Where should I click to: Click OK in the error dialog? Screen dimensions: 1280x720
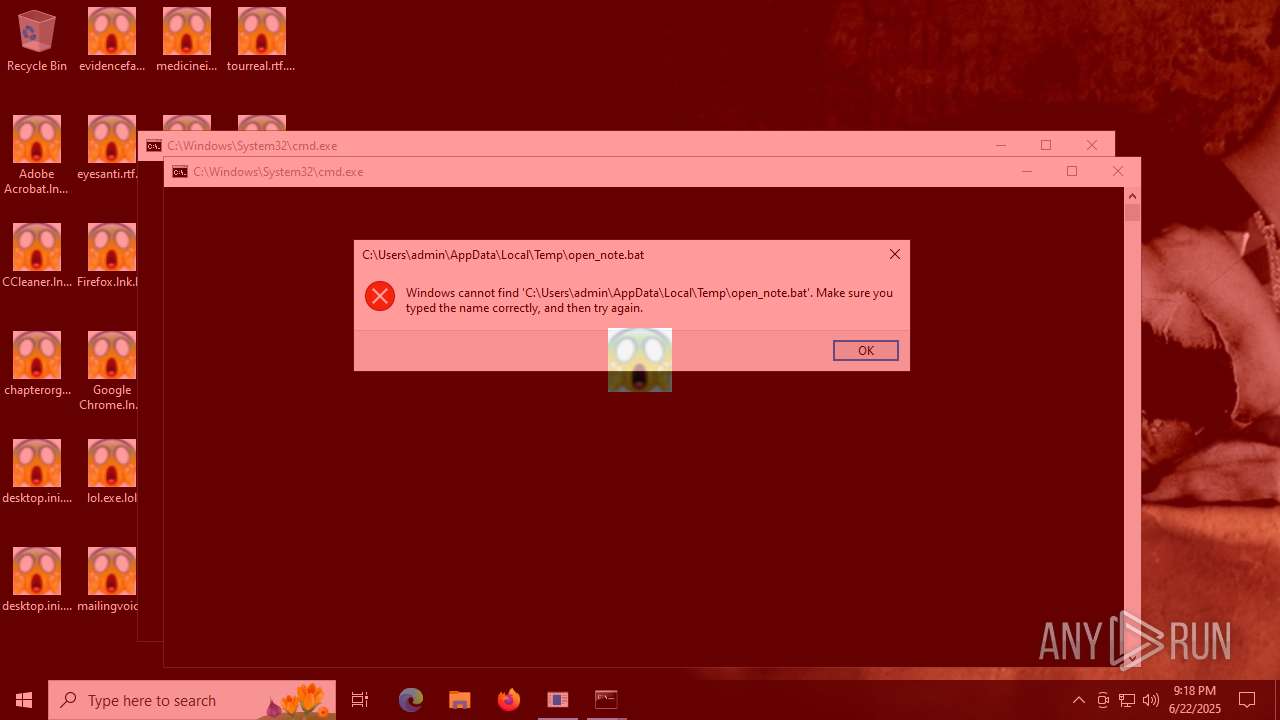866,350
